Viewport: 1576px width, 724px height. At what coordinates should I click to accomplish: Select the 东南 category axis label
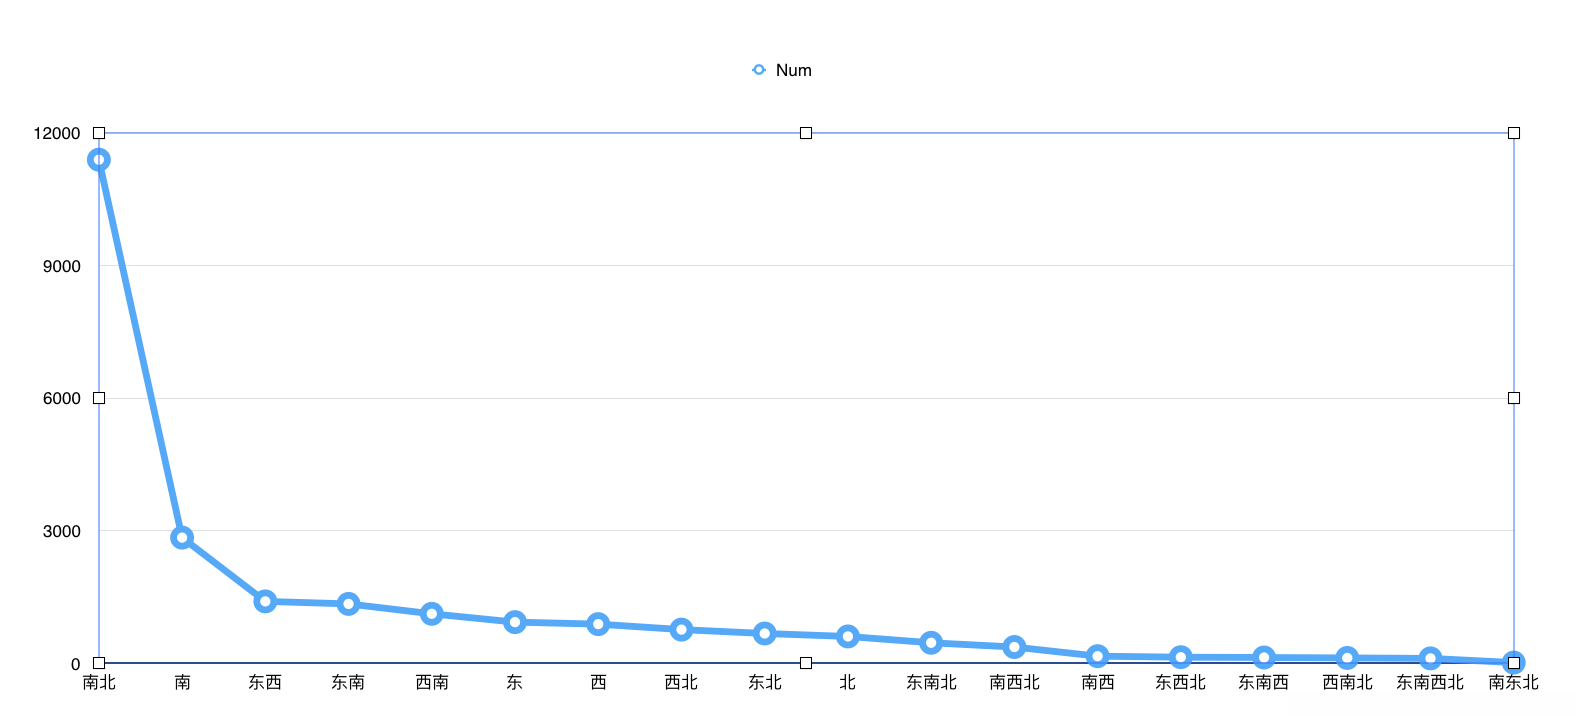pos(348,683)
